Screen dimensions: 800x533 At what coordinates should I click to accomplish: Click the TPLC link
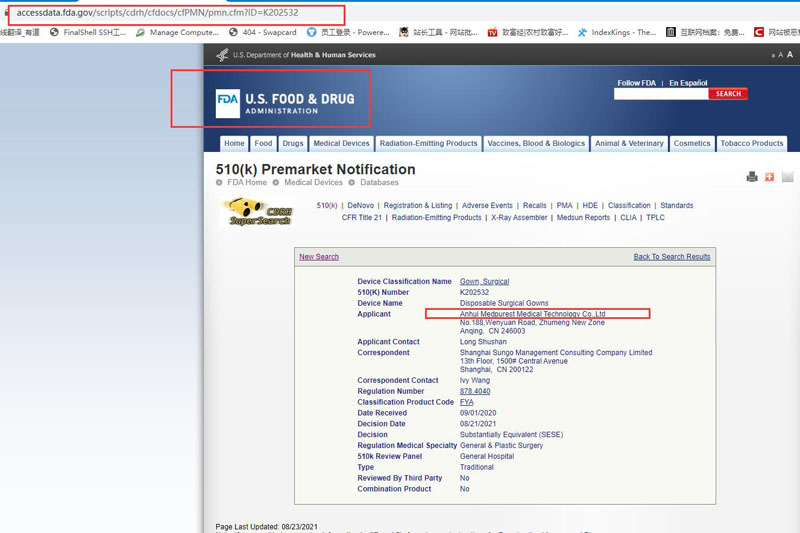(655, 217)
